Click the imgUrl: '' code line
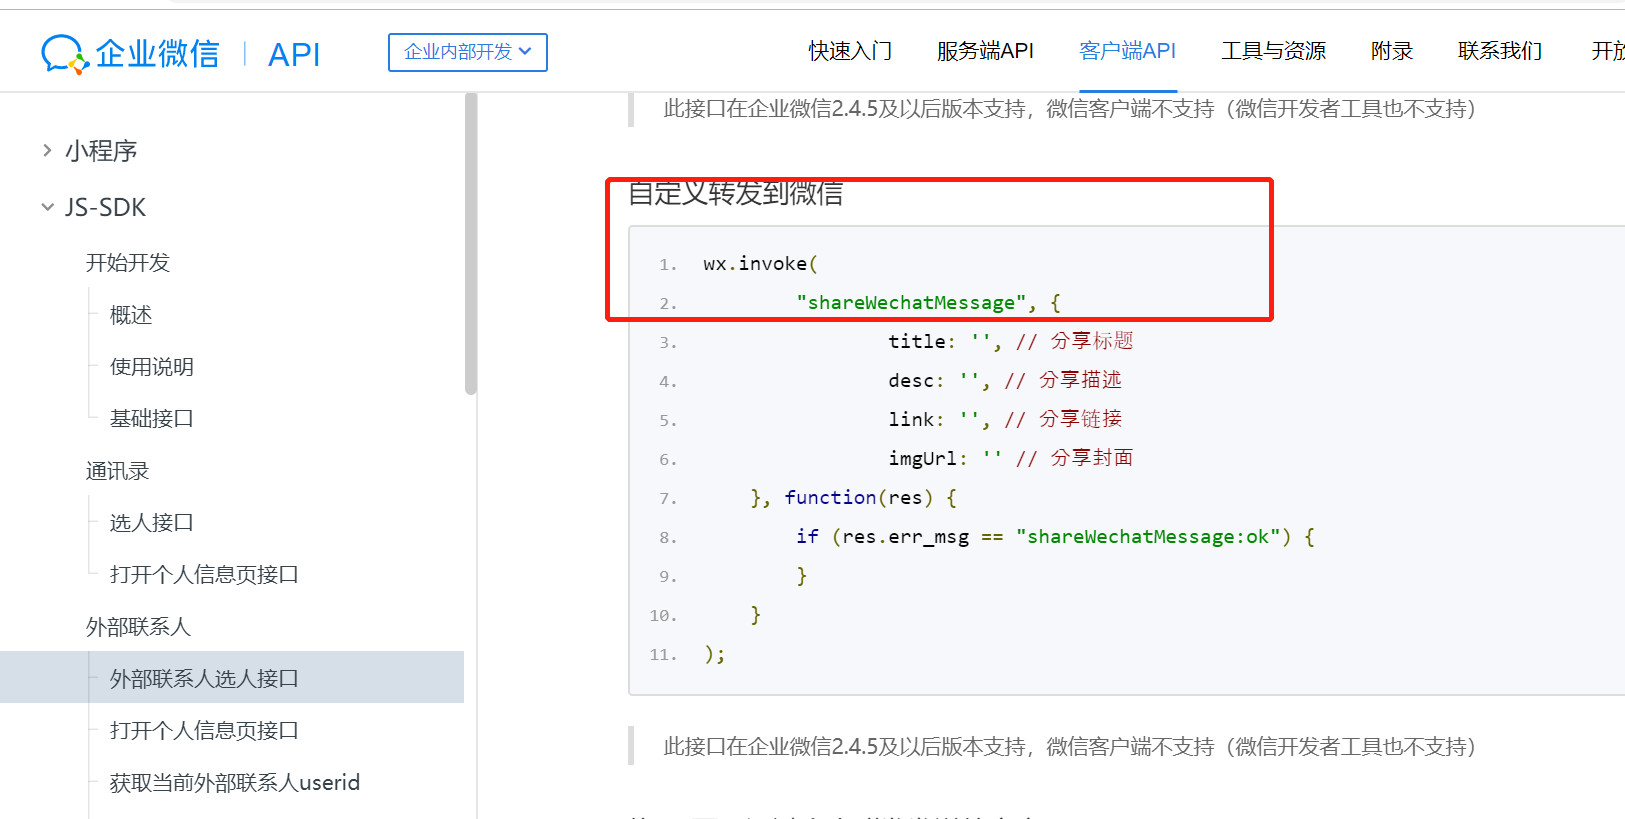This screenshot has height=819, width=1625. click(1011, 459)
